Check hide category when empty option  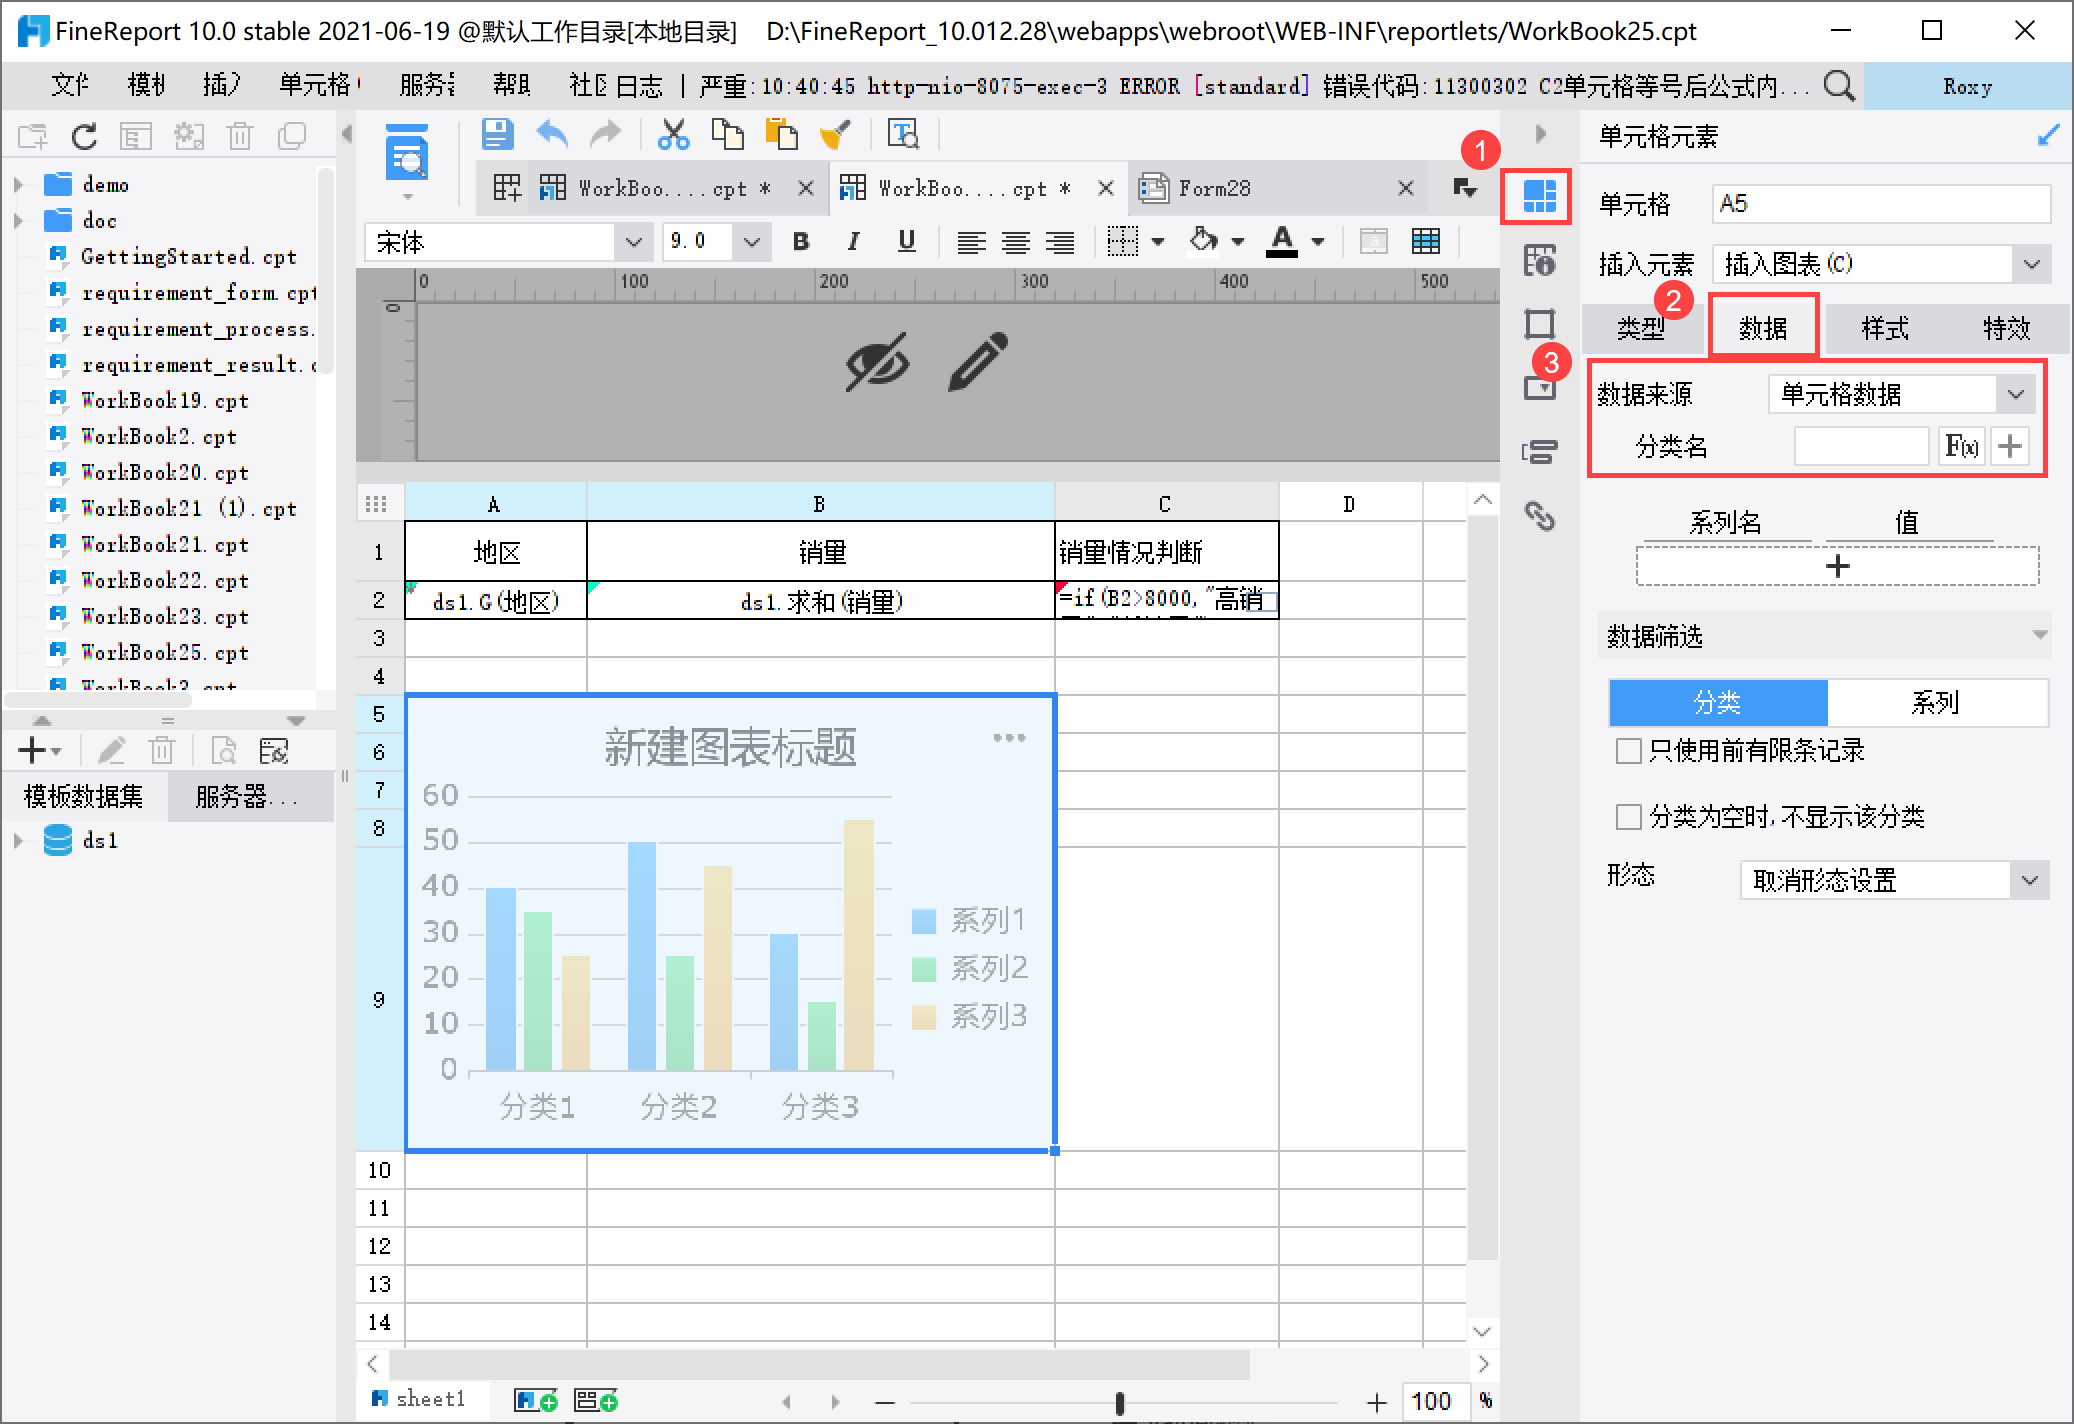(x=1628, y=817)
